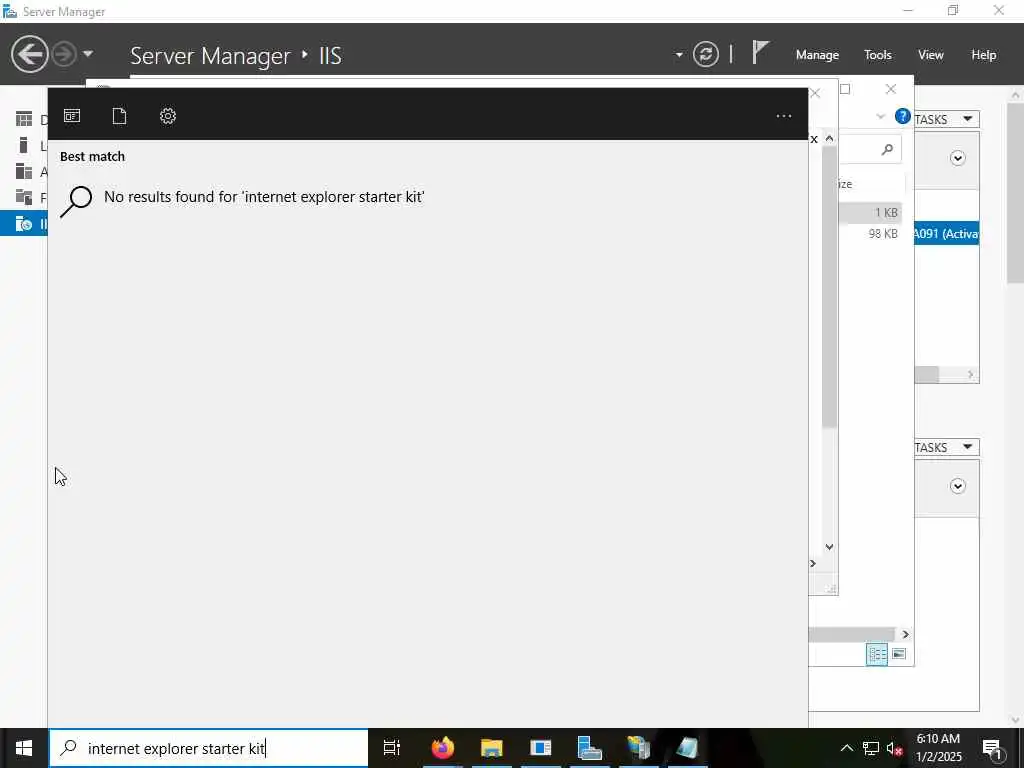Select the Local Server sidebar icon

click(x=24, y=145)
